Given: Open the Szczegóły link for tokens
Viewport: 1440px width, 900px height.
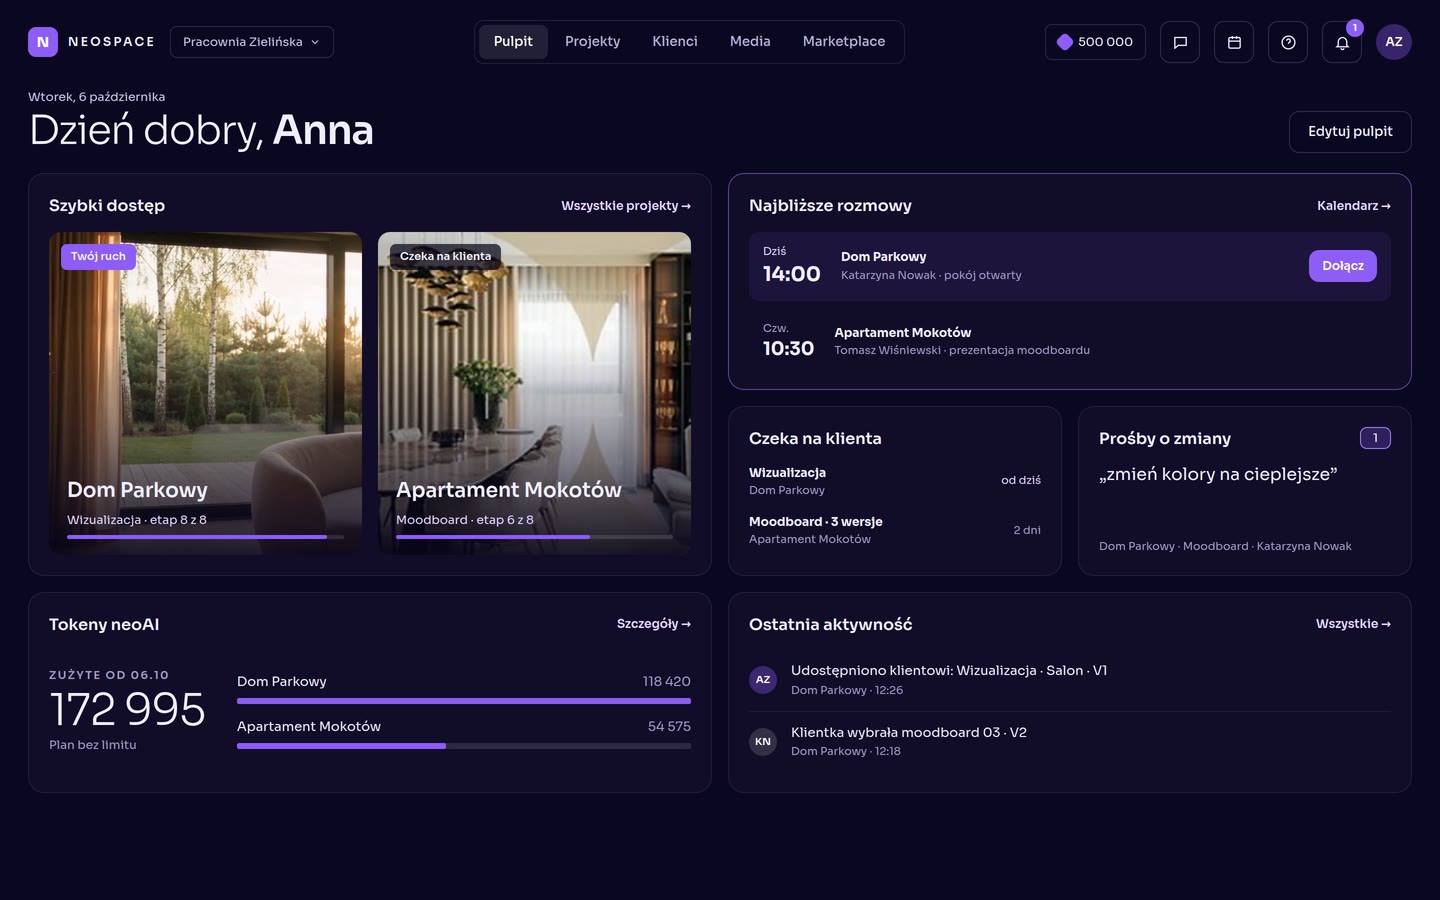Looking at the screenshot, I should pos(654,624).
